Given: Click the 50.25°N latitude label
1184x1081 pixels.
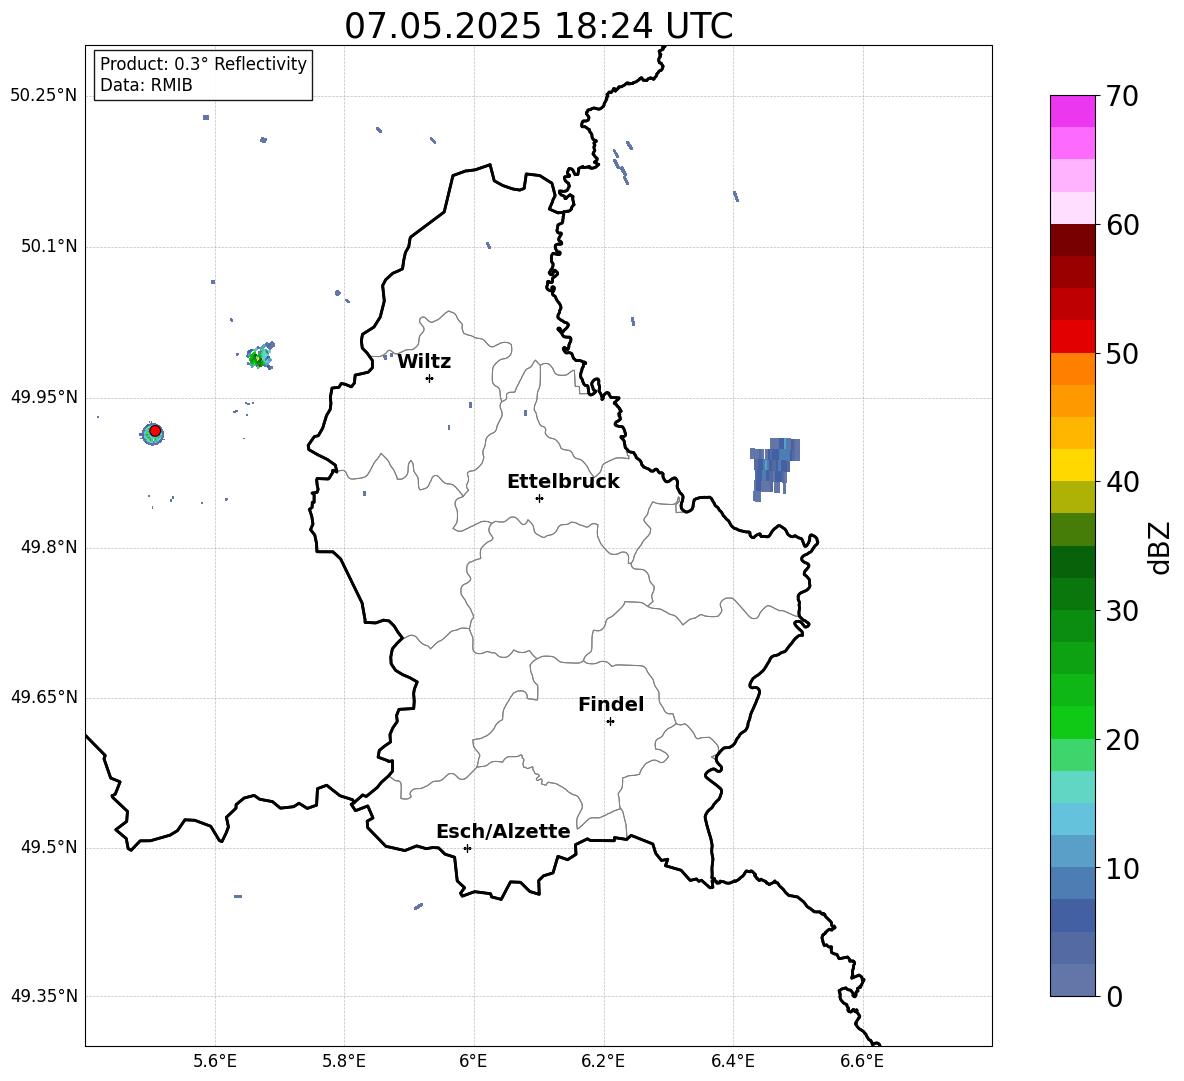Looking at the screenshot, I should 44,96.
